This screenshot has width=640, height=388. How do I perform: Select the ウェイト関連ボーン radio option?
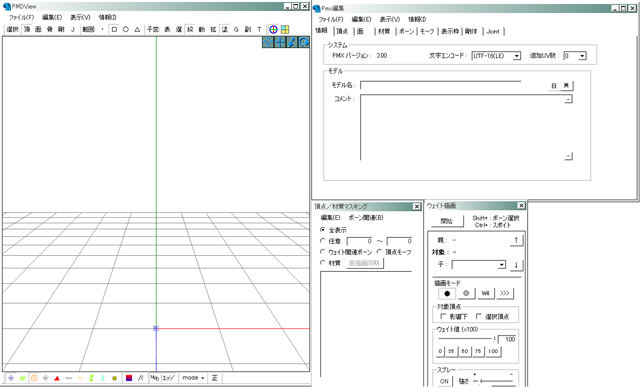(323, 252)
